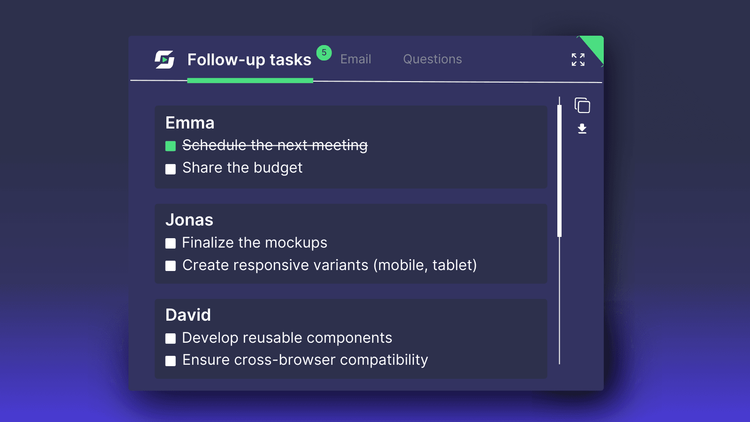Check the Share the budget task
The width and height of the screenshot is (750, 422).
171,169
